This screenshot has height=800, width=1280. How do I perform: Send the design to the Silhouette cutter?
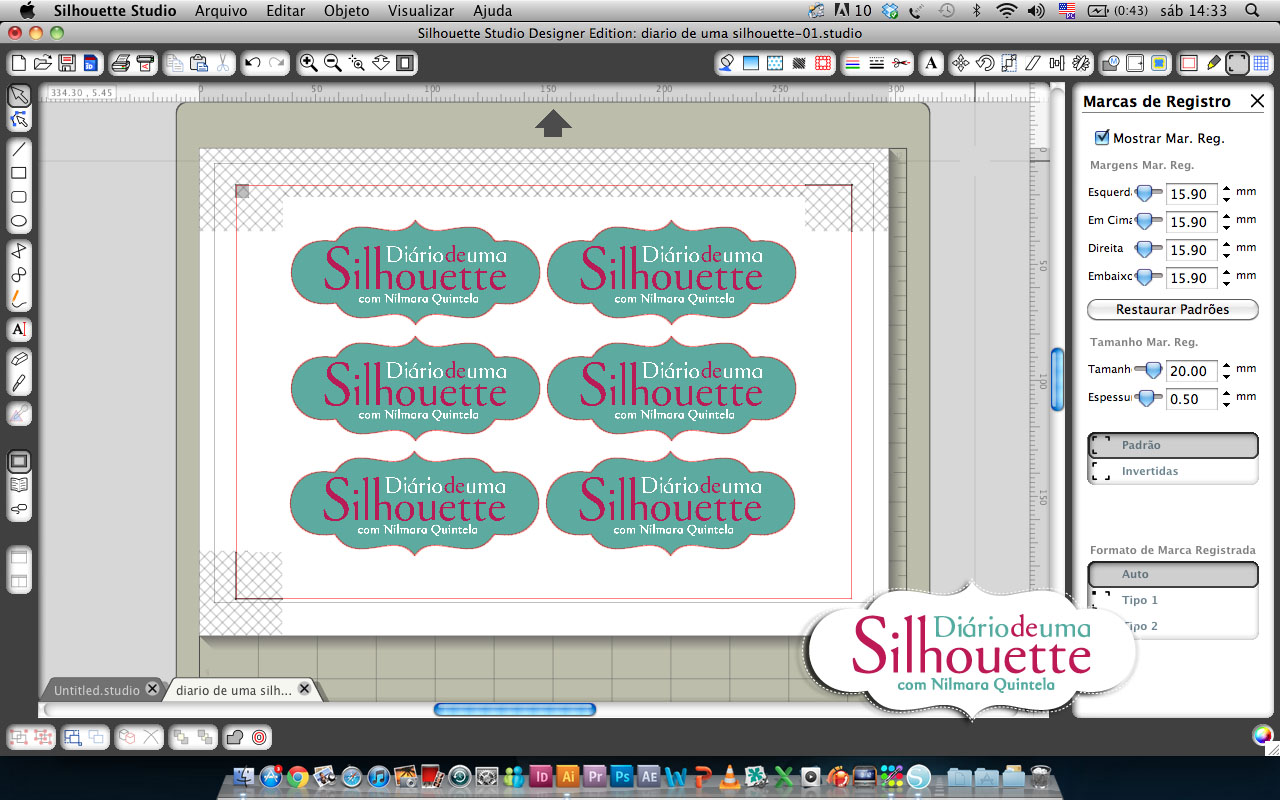tap(145, 63)
